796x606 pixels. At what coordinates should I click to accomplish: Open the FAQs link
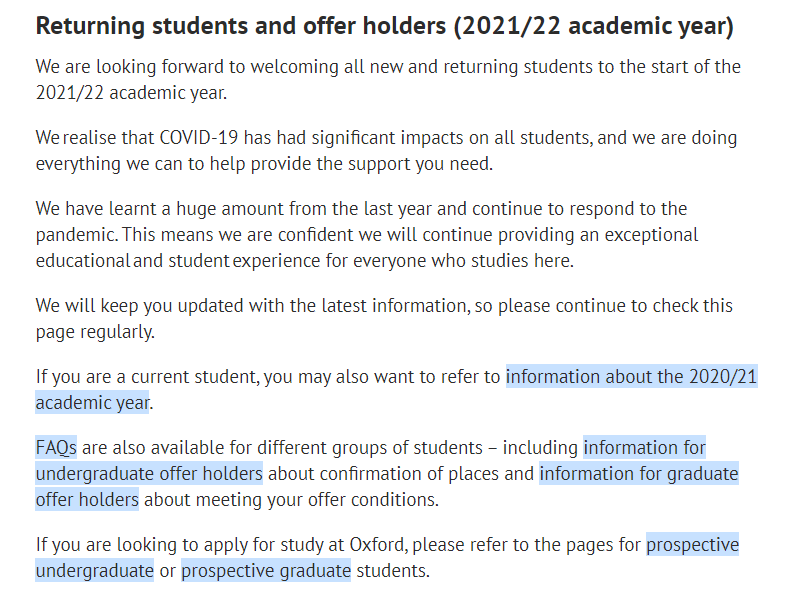56,448
